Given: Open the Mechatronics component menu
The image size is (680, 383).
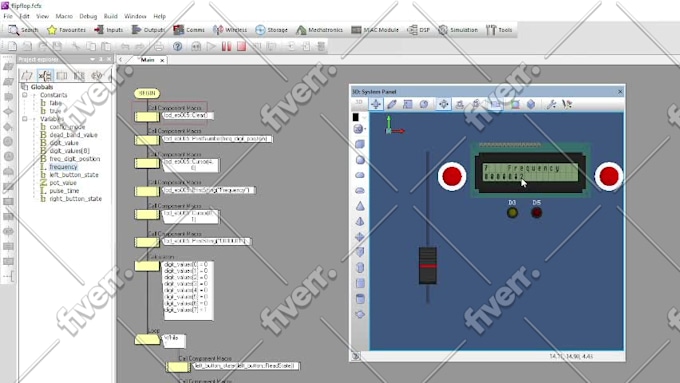Looking at the screenshot, I should tap(319, 29).
